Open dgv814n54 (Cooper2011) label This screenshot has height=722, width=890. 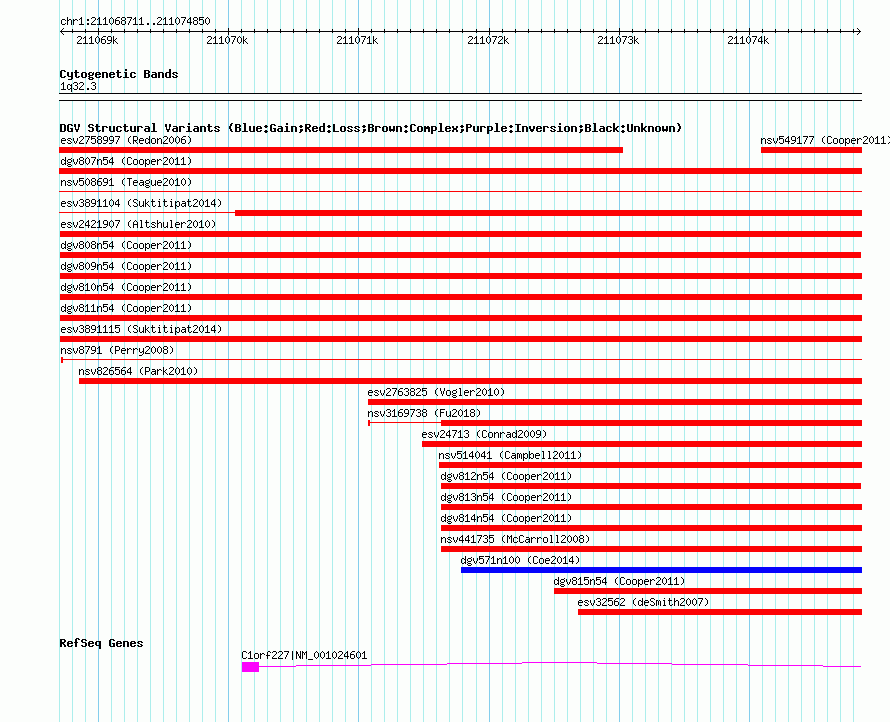[506, 518]
